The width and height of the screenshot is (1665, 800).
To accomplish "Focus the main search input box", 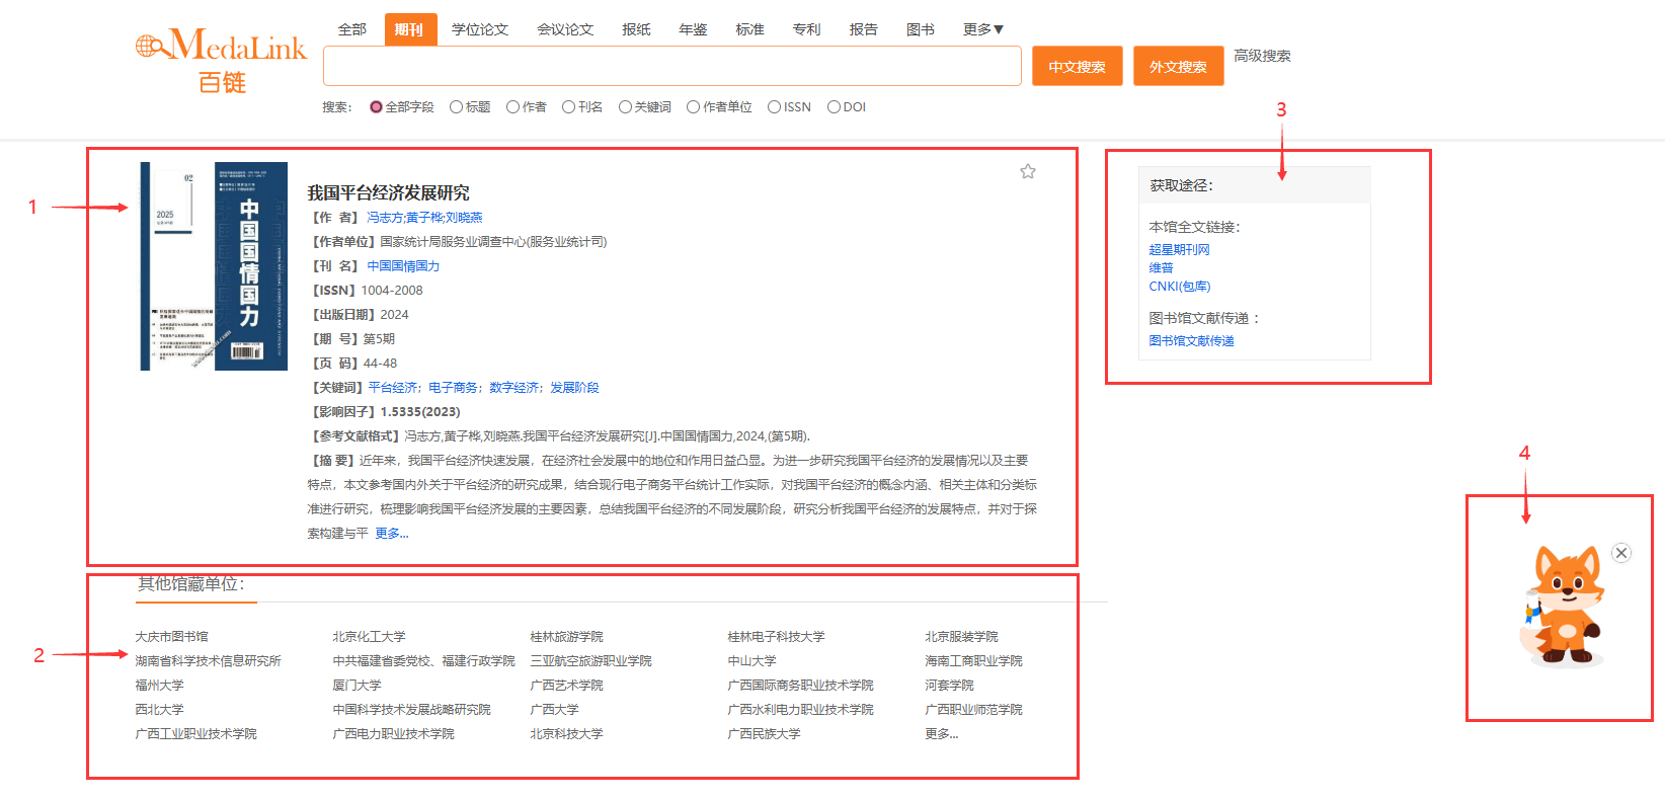I will tap(672, 66).
